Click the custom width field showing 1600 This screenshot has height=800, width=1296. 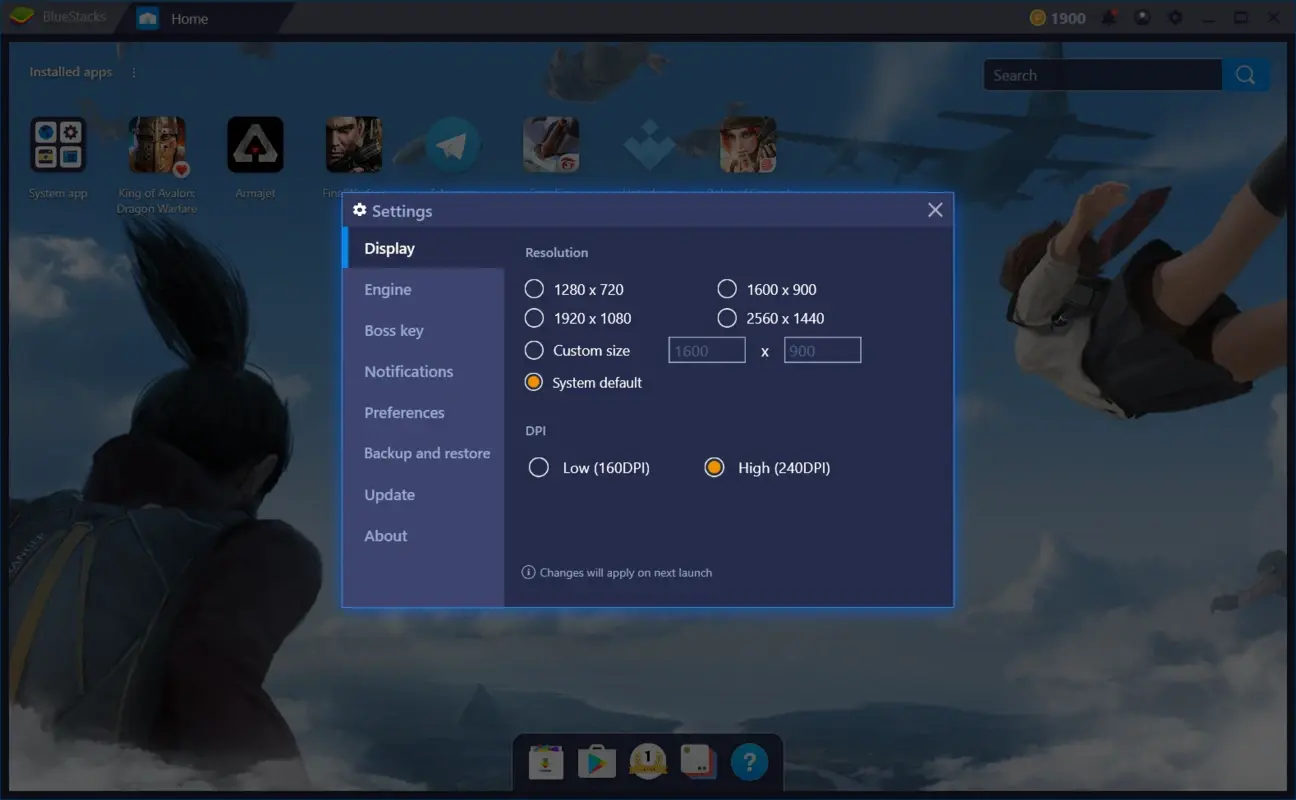(x=706, y=350)
